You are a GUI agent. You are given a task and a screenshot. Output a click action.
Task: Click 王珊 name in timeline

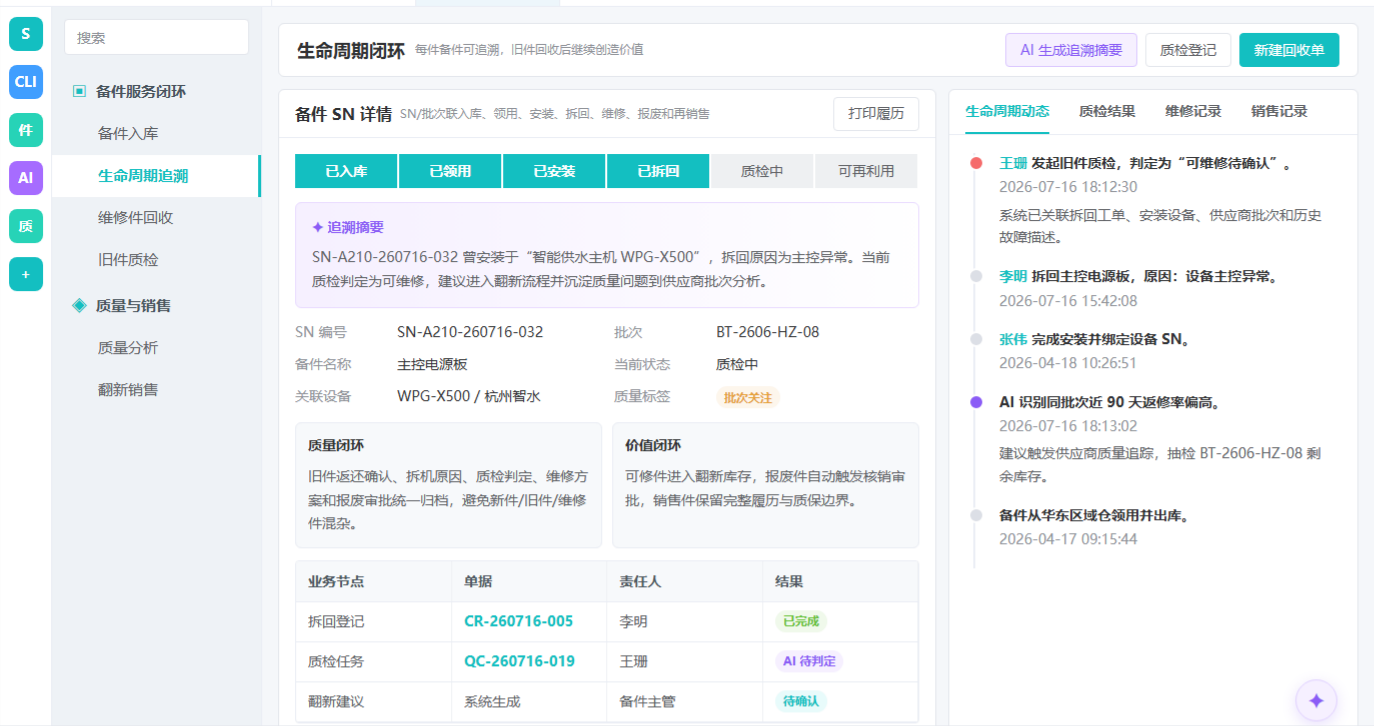(1013, 163)
